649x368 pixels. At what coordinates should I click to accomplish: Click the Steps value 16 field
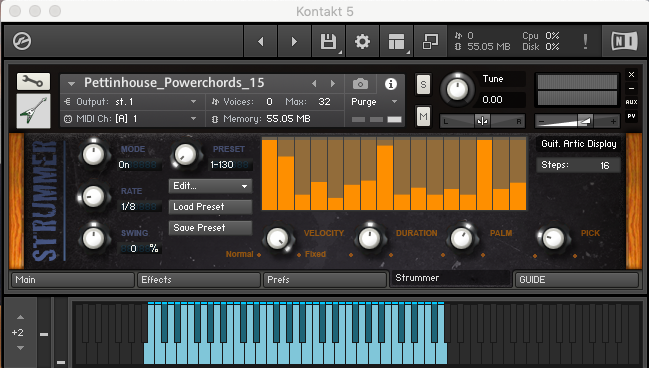578,165
